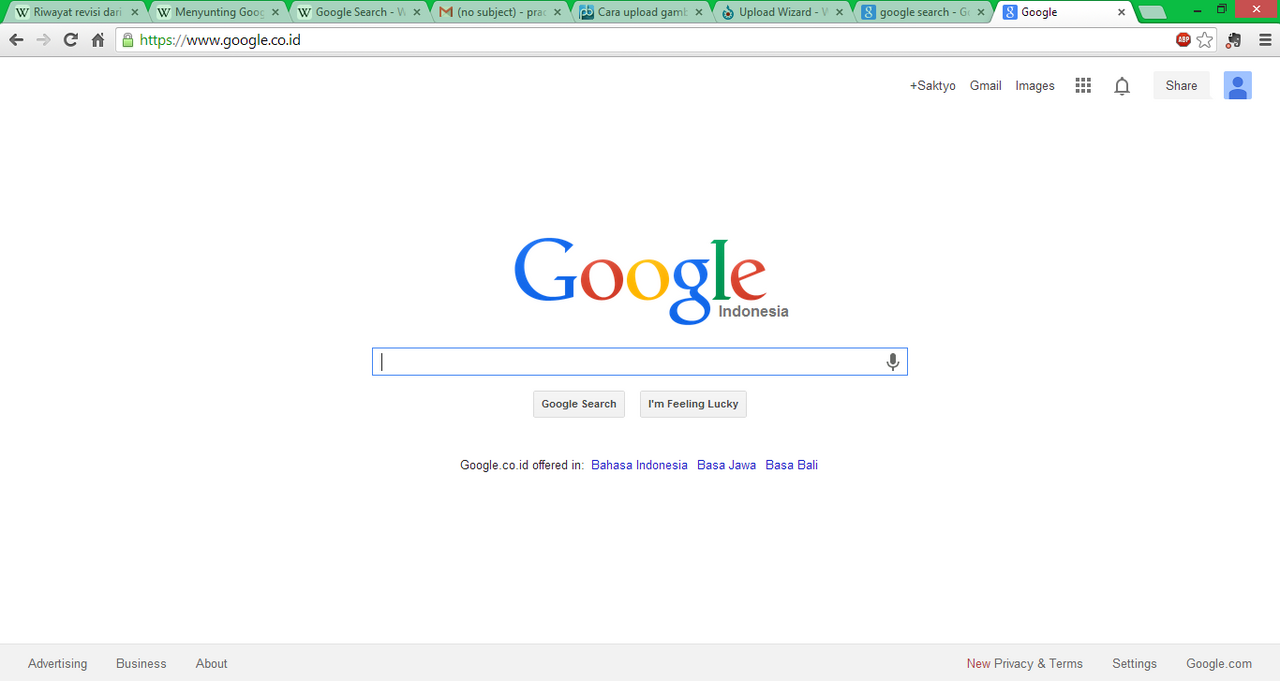The height and width of the screenshot is (681, 1280).
Task: Open the Evernote elephant extension icon
Action: [x=1234, y=40]
